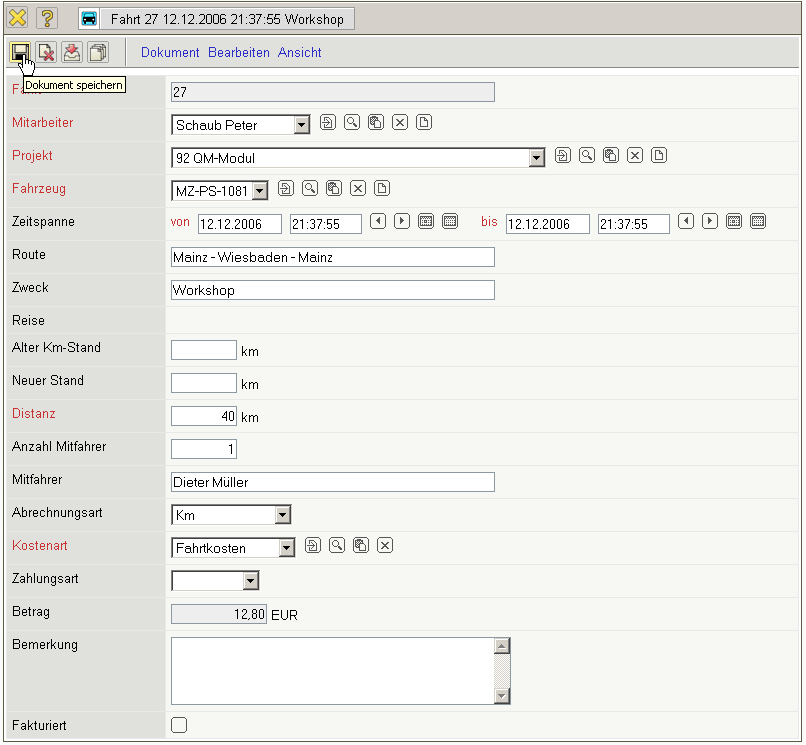Click the X clear icon beside Projekt

point(634,155)
